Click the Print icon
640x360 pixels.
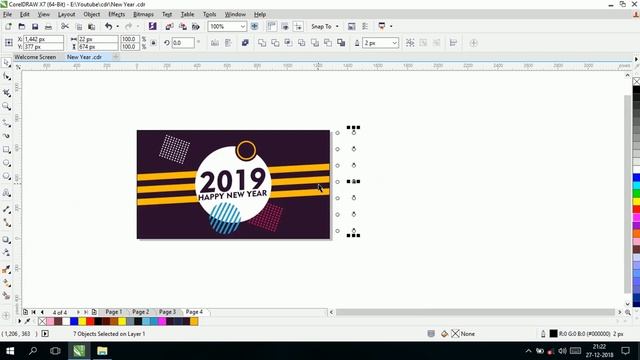click(48, 27)
